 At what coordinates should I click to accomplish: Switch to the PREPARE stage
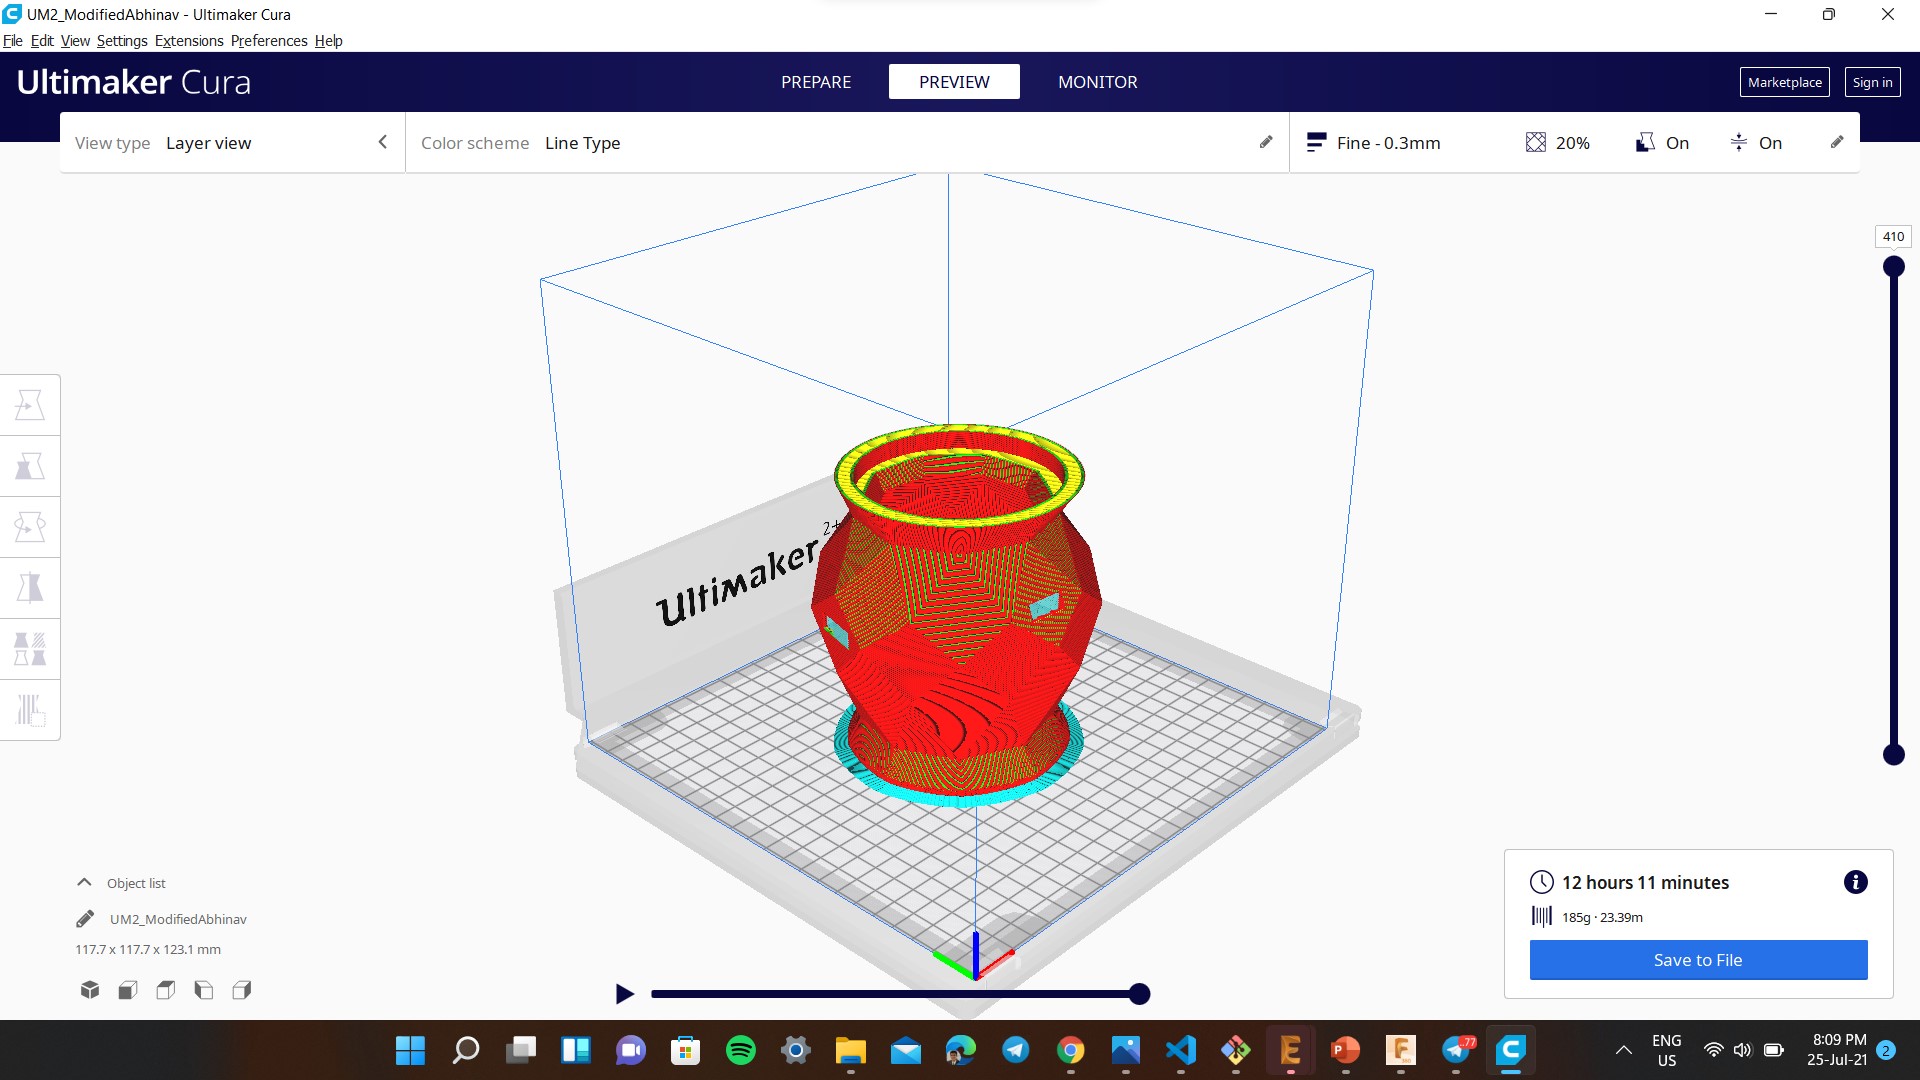point(816,82)
